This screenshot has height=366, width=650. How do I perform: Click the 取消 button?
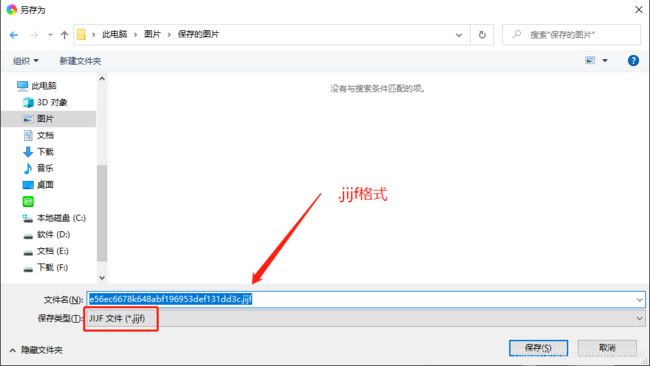click(607, 348)
